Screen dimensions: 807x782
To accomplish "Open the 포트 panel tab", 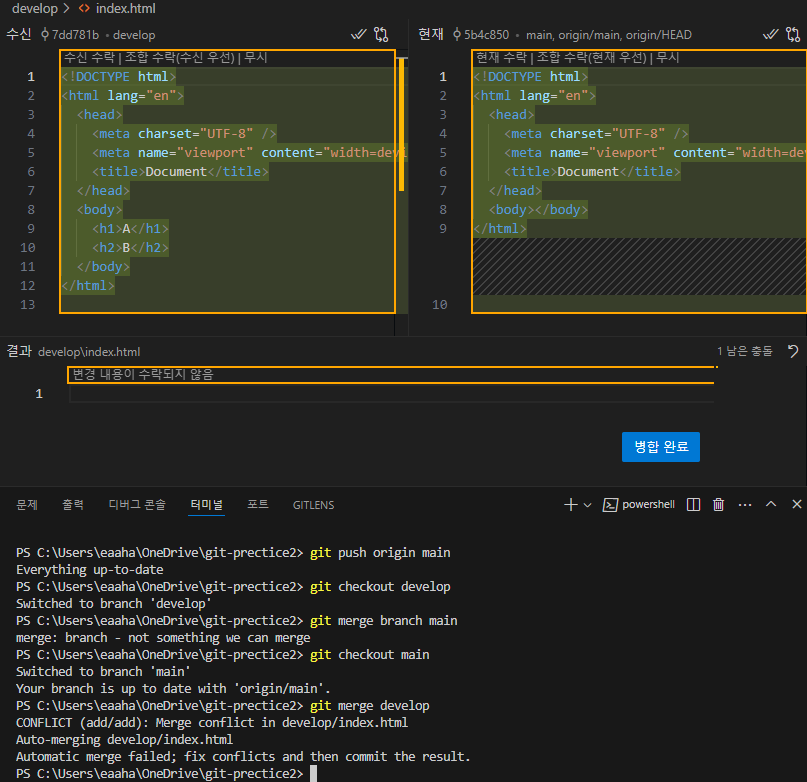I will coord(258,505).
